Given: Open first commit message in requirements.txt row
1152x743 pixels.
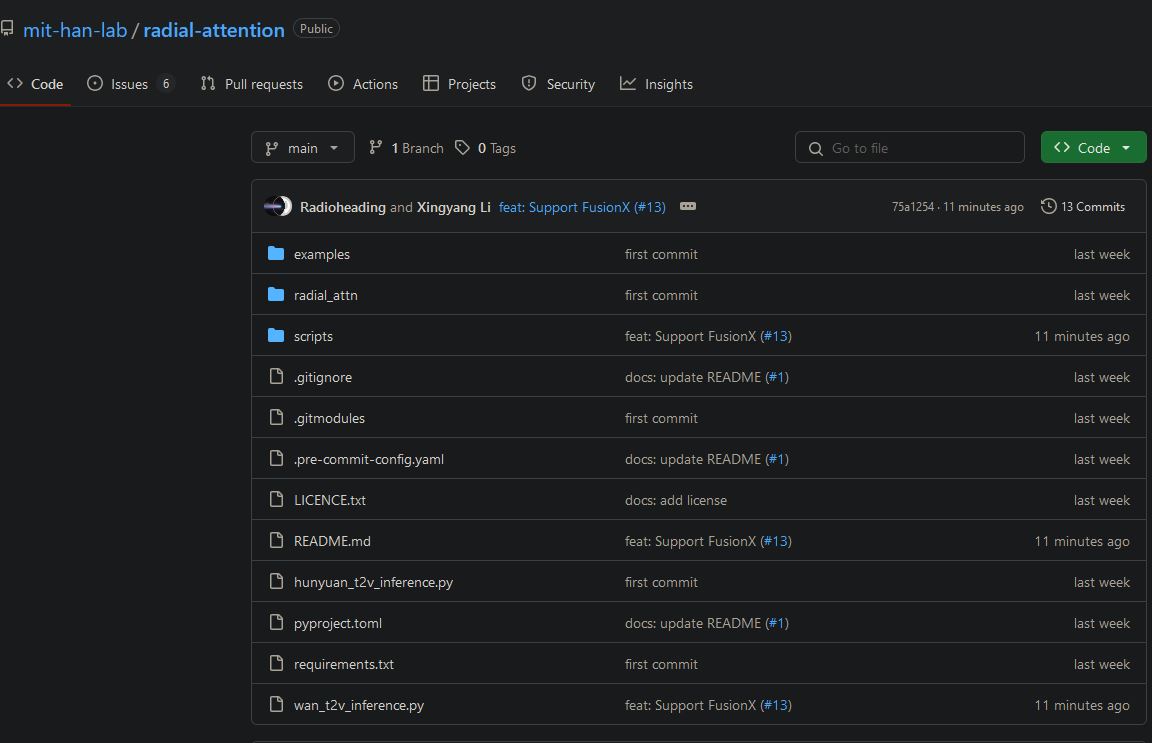Looking at the screenshot, I should point(661,664).
